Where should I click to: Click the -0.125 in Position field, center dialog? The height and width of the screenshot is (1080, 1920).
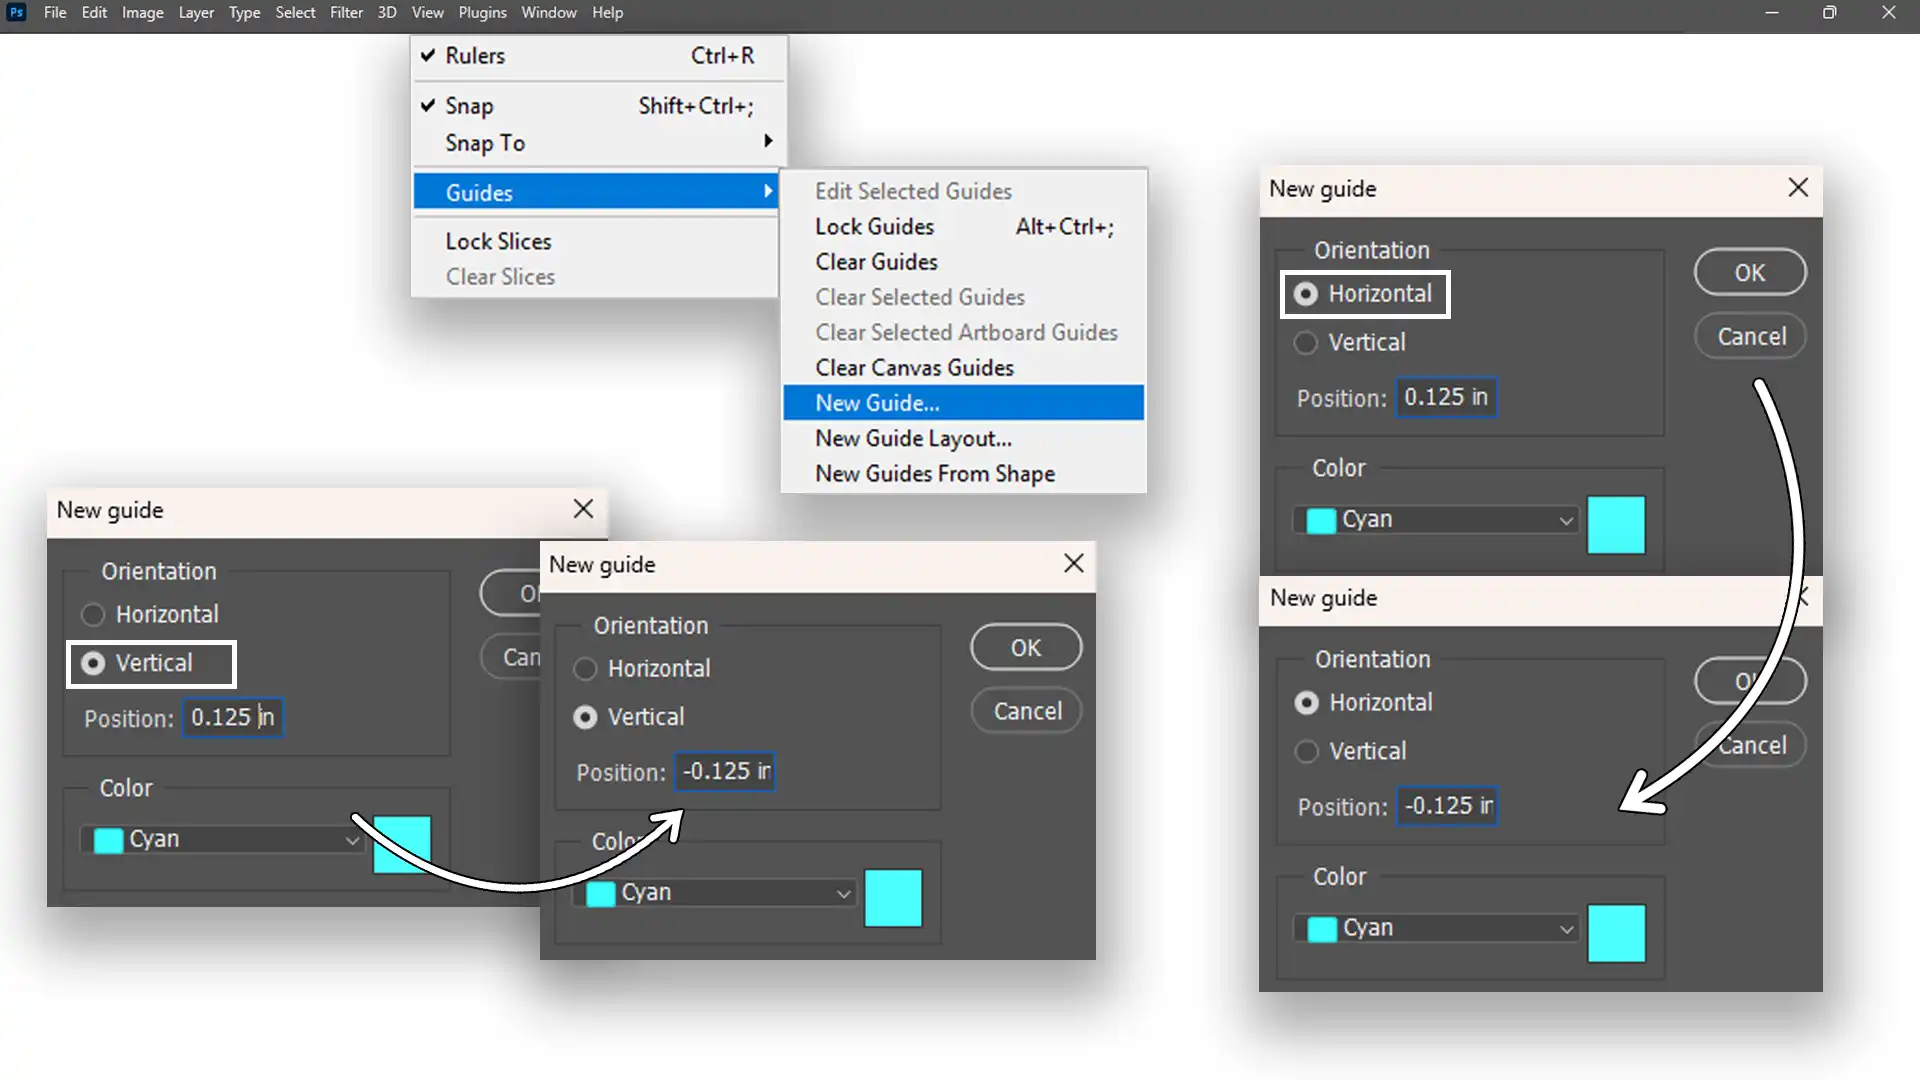pos(725,772)
